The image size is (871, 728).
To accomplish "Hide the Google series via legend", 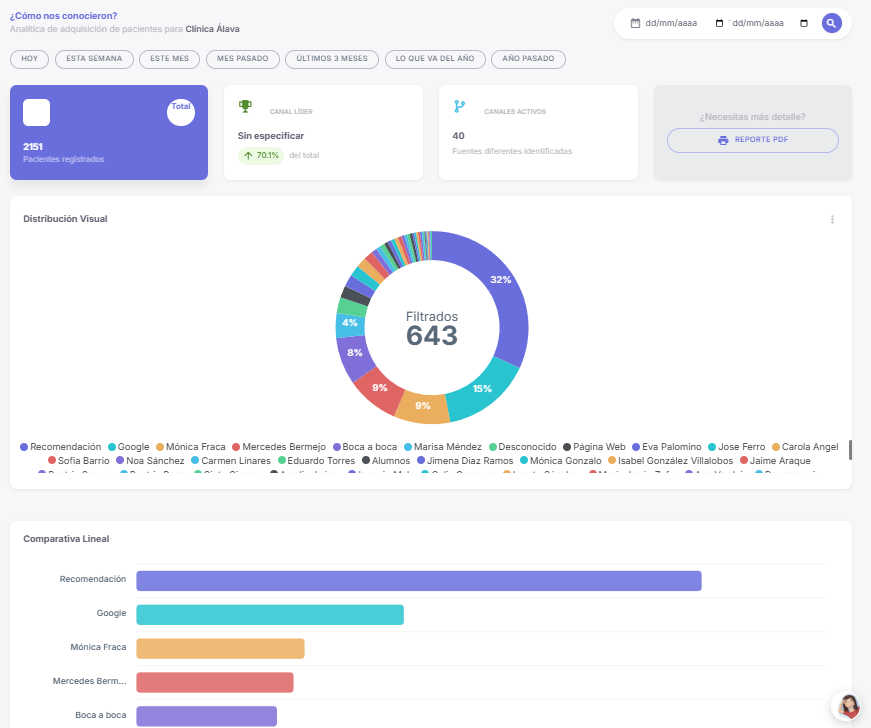I will [x=128, y=447].
